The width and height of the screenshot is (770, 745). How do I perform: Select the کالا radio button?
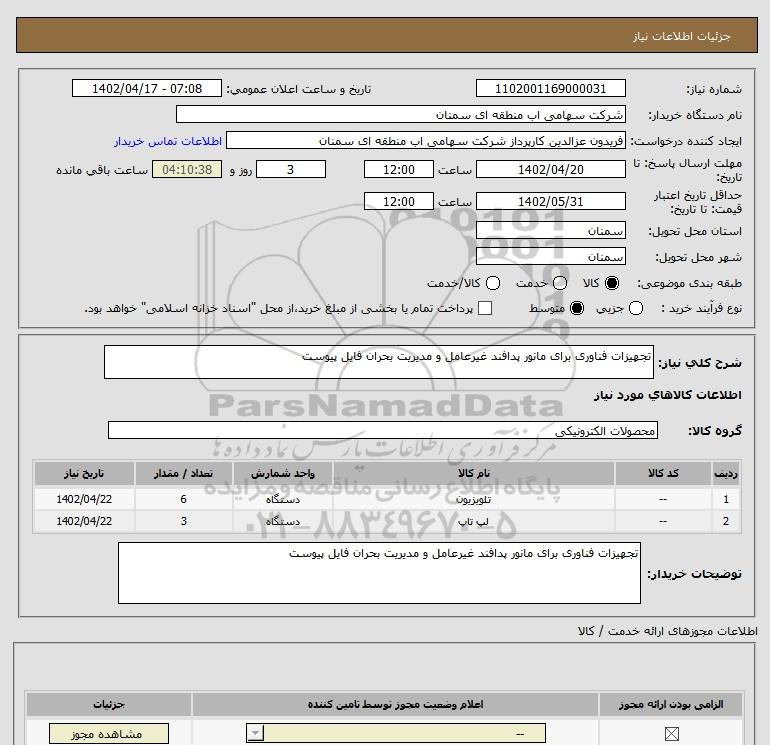click(612, 283)
